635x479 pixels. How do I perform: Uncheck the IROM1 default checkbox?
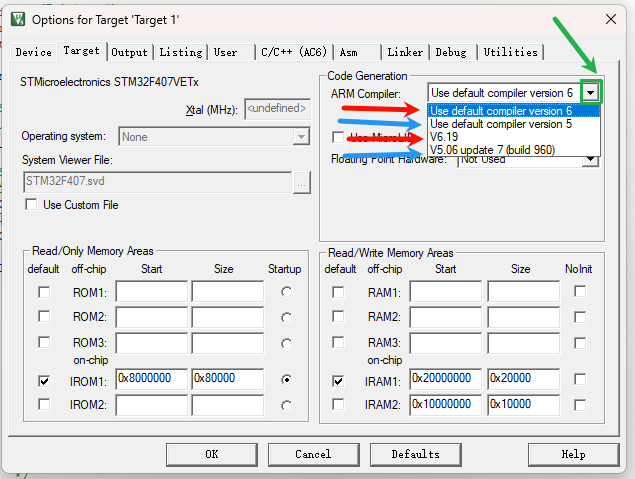(43, 381)
